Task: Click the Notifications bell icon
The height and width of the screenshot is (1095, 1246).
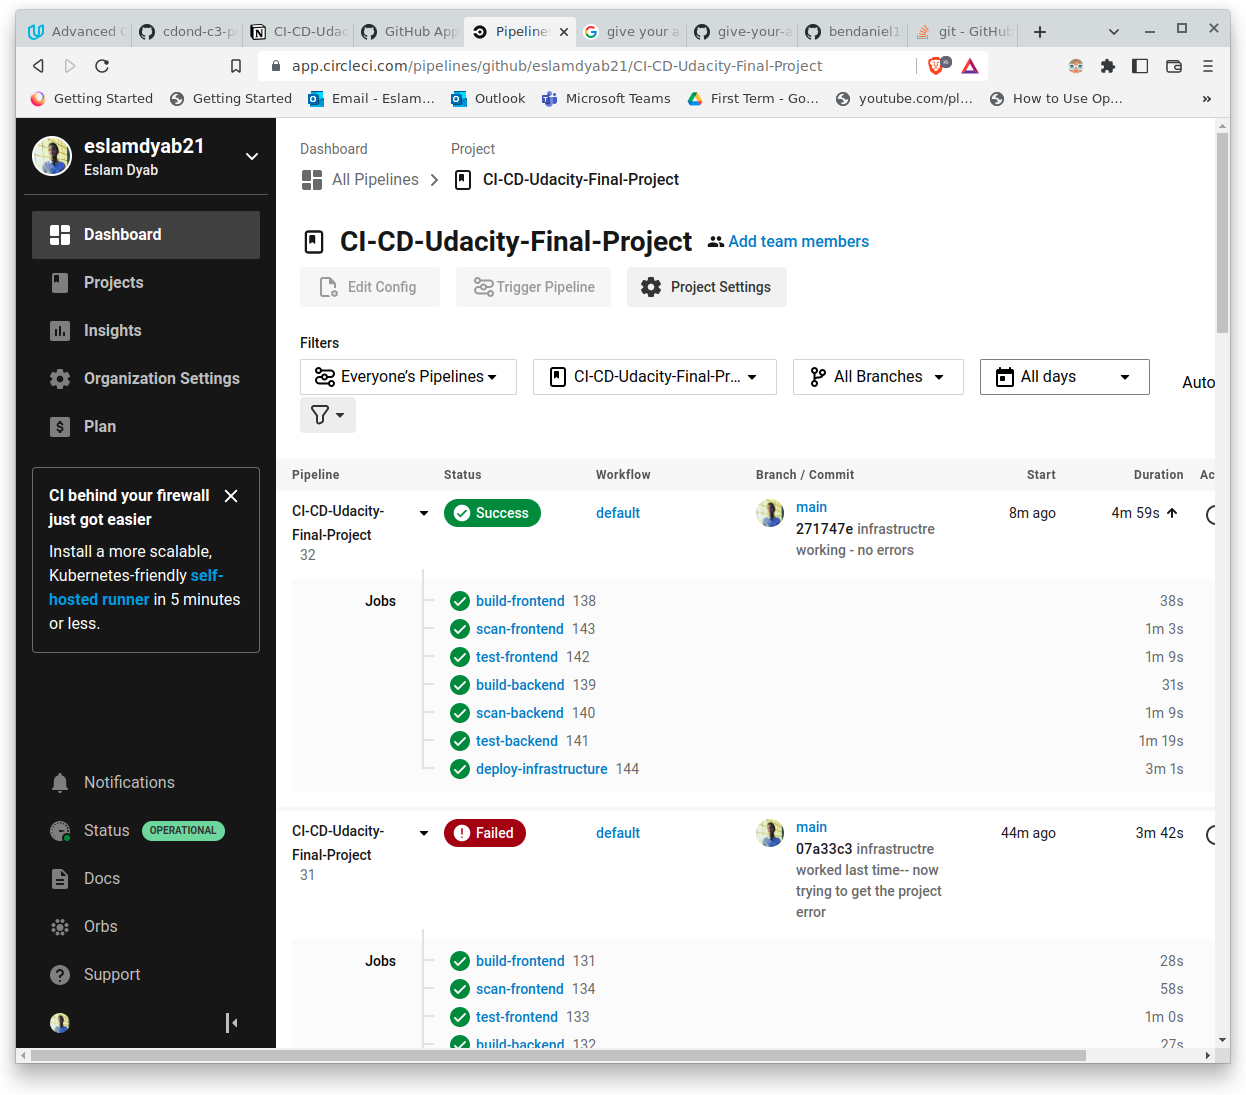Action: [60, 783]
